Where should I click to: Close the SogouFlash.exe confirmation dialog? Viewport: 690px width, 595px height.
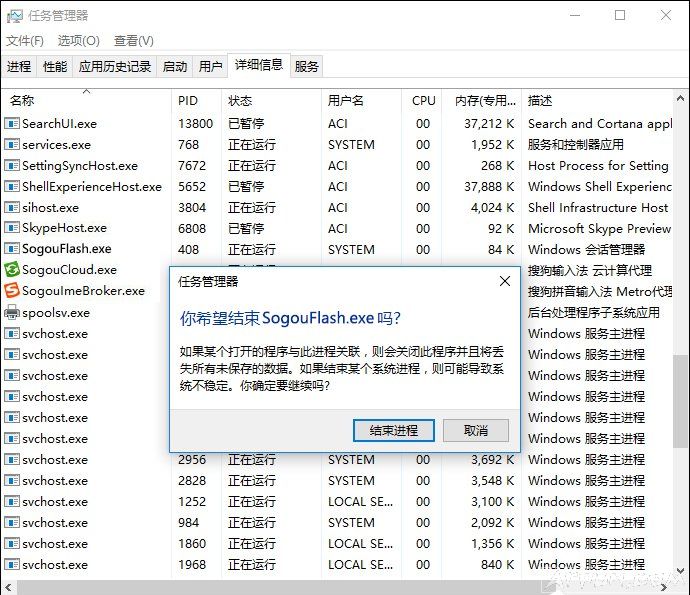505,282
